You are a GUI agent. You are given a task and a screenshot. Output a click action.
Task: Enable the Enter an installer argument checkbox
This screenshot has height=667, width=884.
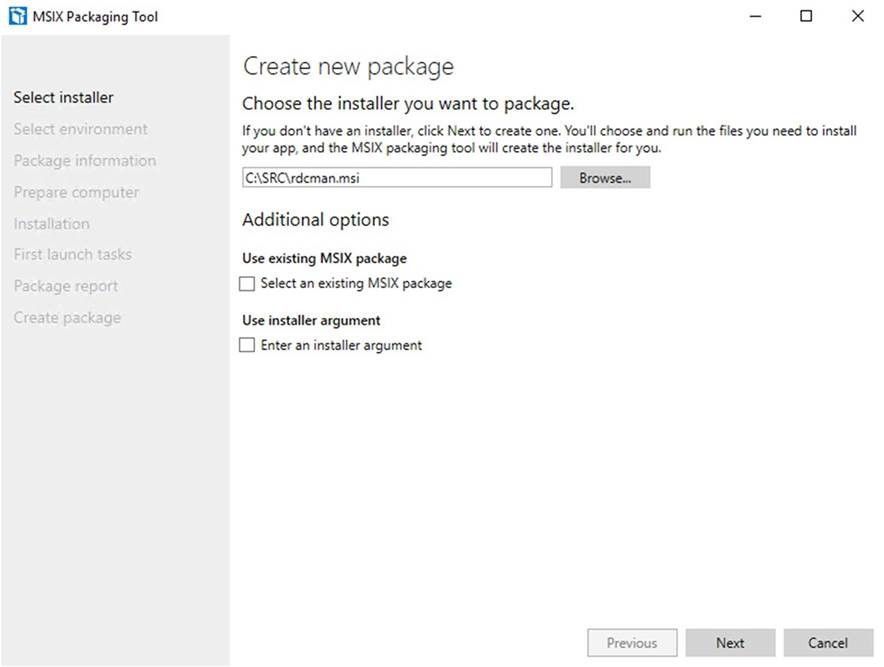247,345
